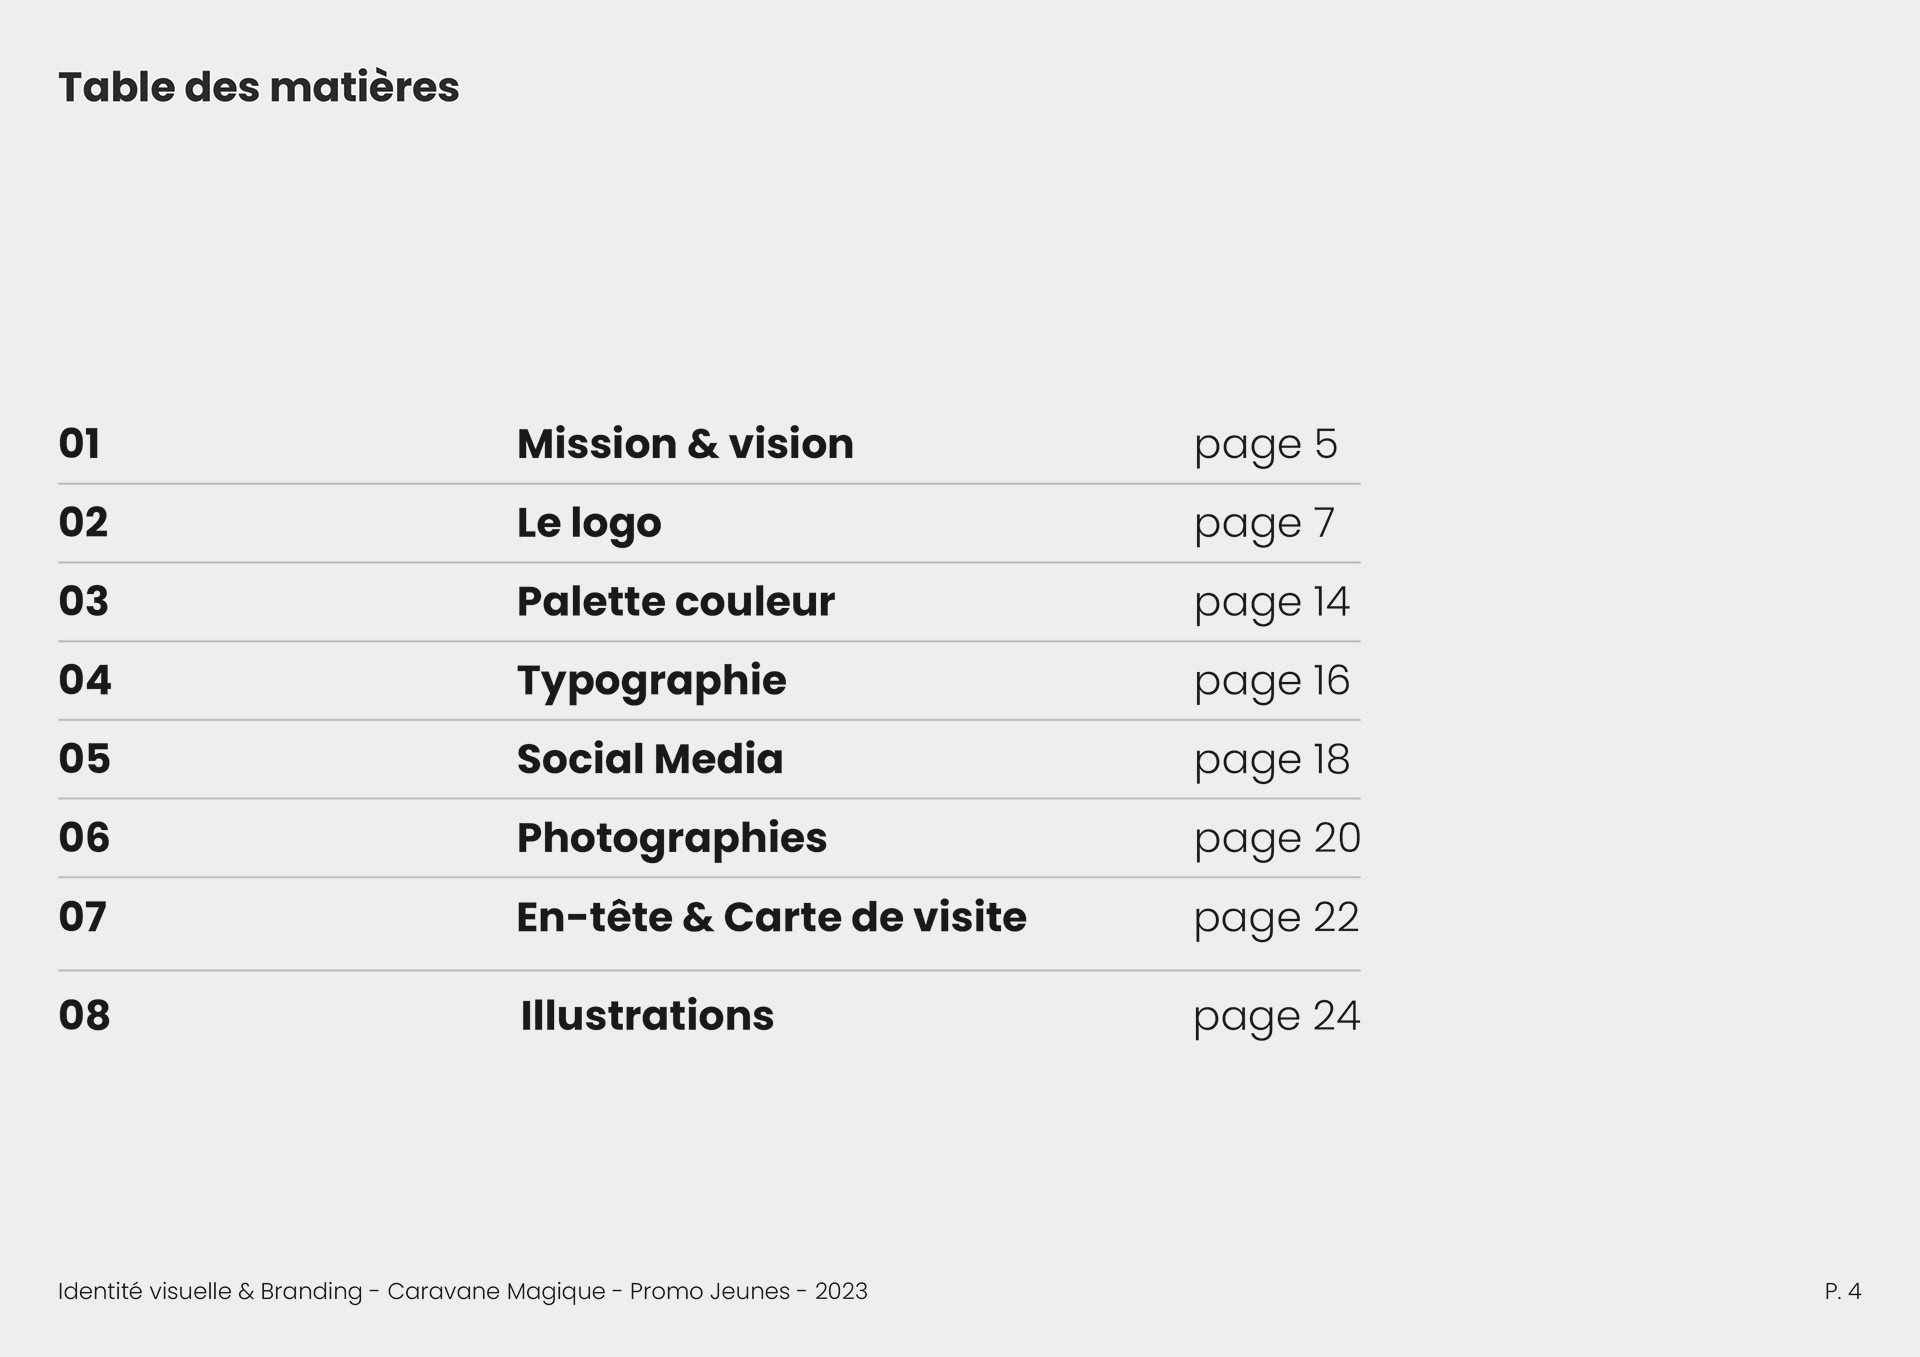Image resolution: width=1920 pixels, height=1357 pixels.
Task: Navigate to 'Illustrations' section
Action: 647,1016
